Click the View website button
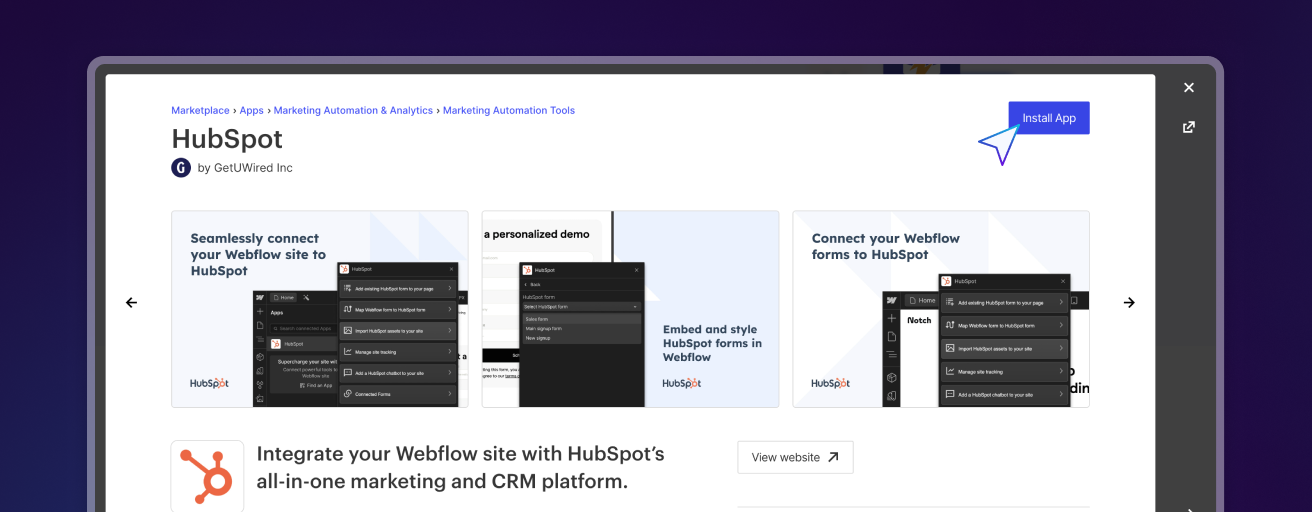1312x512 pixels. pyautogui.click(x=795, y=457)
